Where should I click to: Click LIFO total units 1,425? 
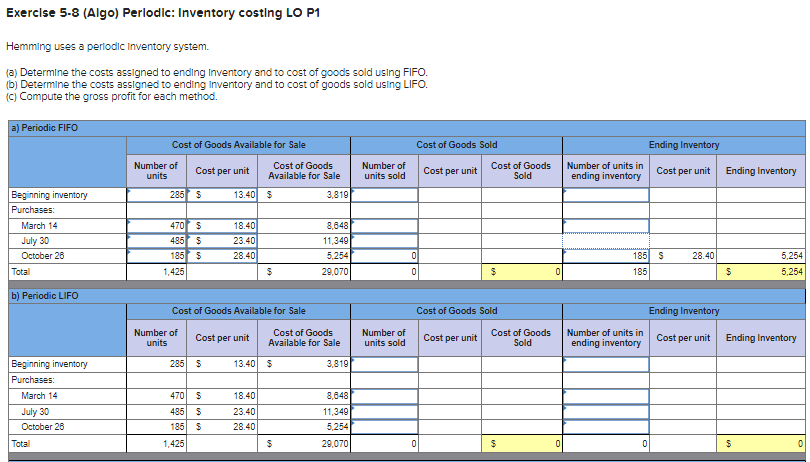[x=157, y=443]
